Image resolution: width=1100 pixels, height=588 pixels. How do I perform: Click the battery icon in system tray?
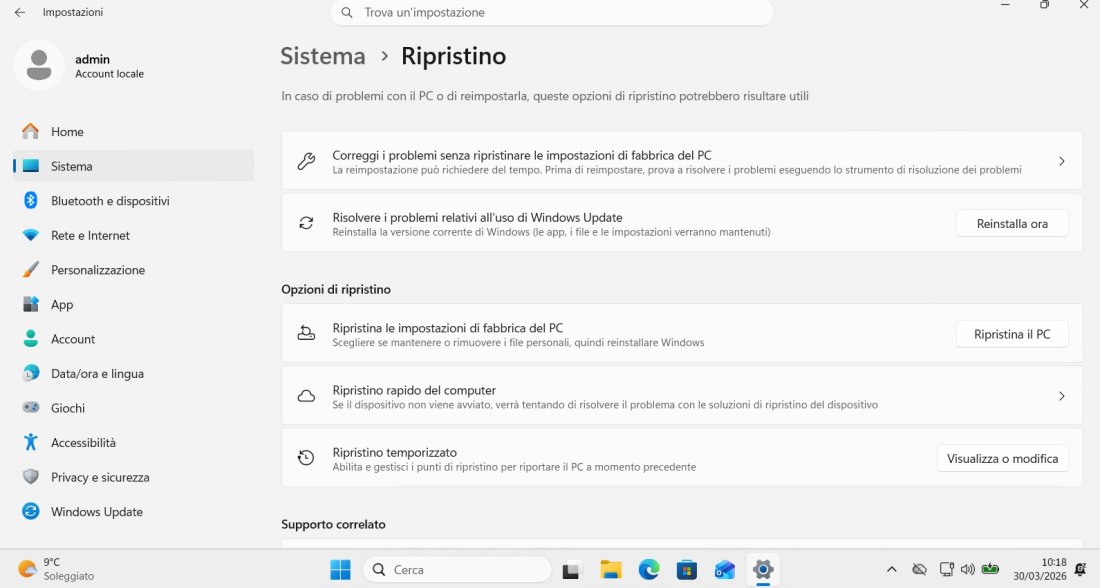coord(990,569)
